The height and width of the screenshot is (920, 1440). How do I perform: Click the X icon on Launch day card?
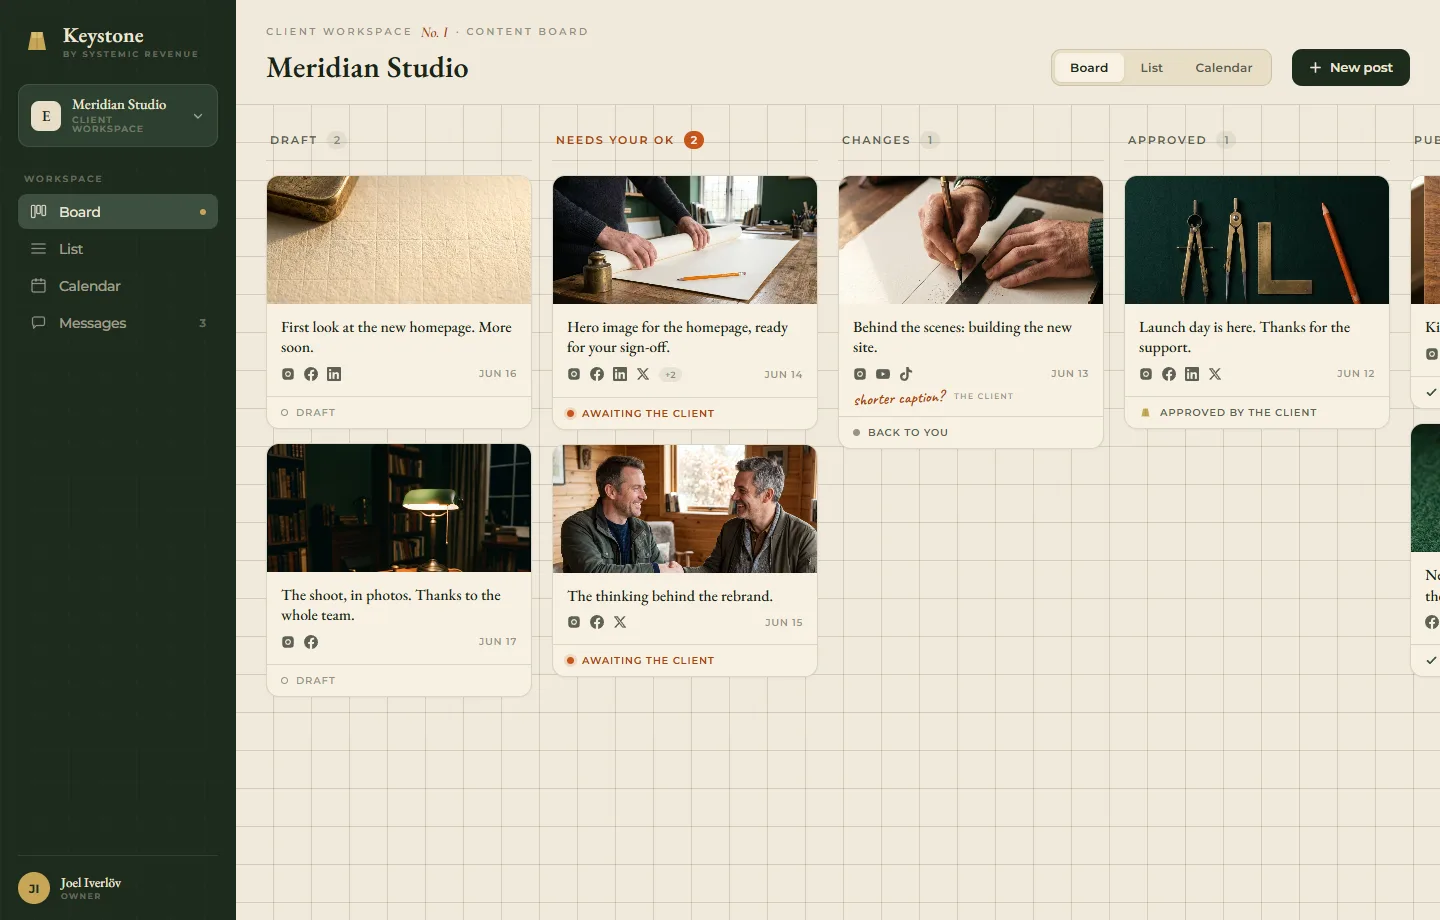(1215, 374)
